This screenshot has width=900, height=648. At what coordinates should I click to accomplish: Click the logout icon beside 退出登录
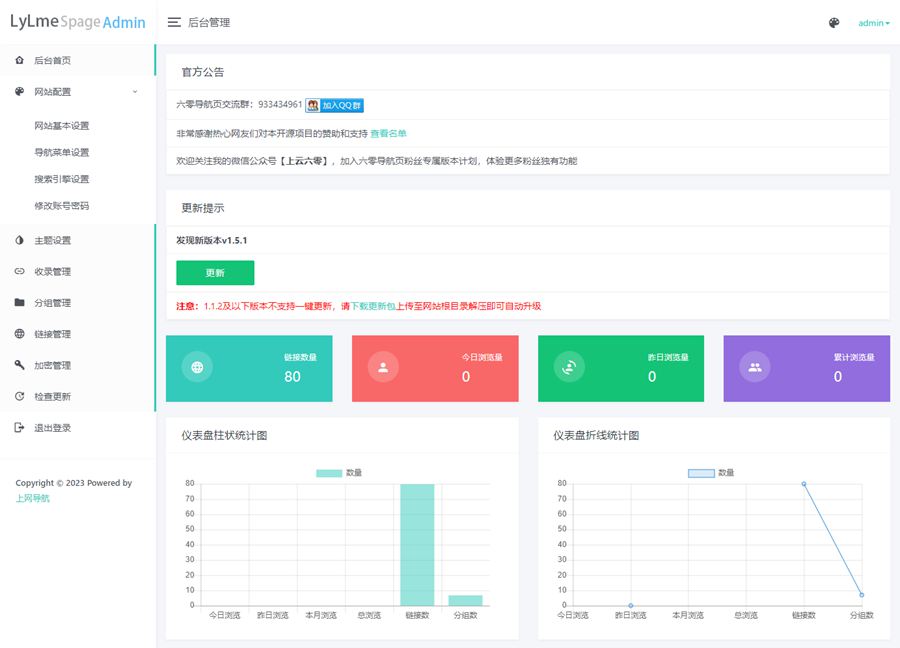[20, 427]
